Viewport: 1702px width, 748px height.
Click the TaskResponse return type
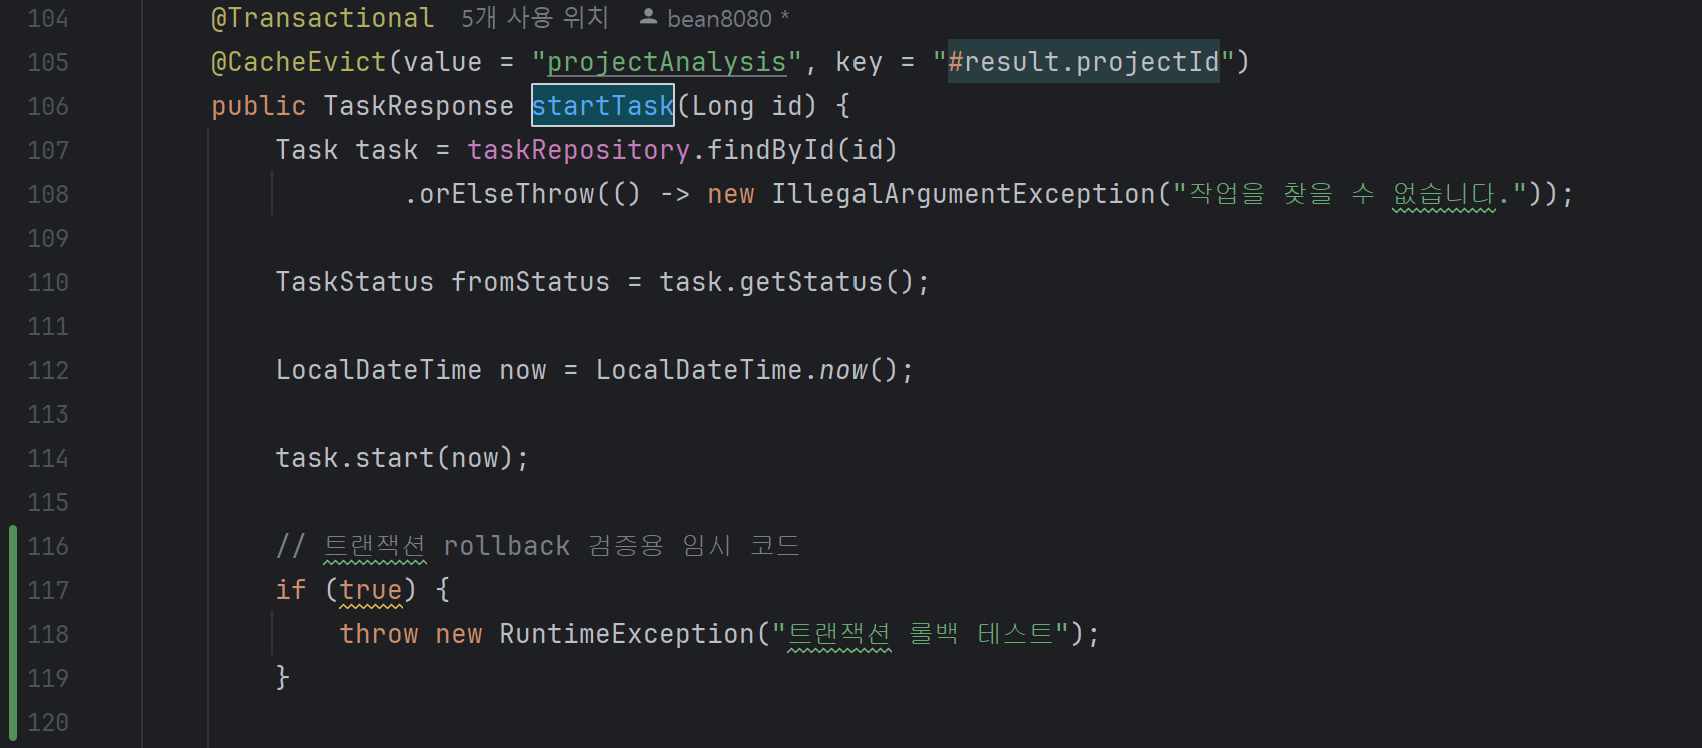click(419, 106)
